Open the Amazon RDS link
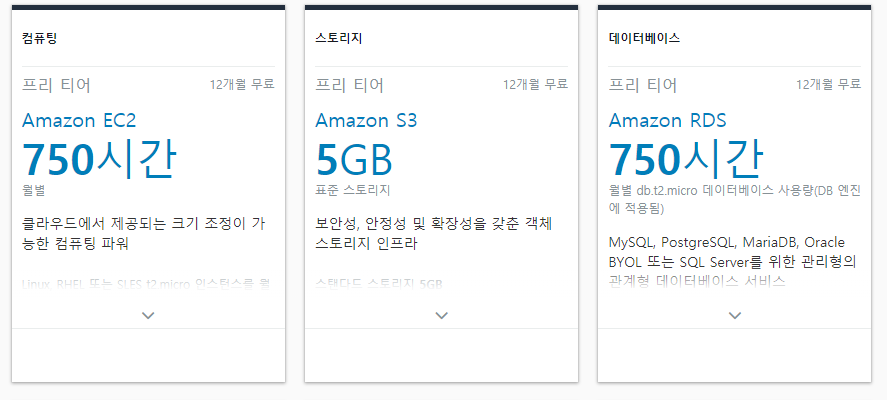887x400 pixels. click(x=668, y=121)
